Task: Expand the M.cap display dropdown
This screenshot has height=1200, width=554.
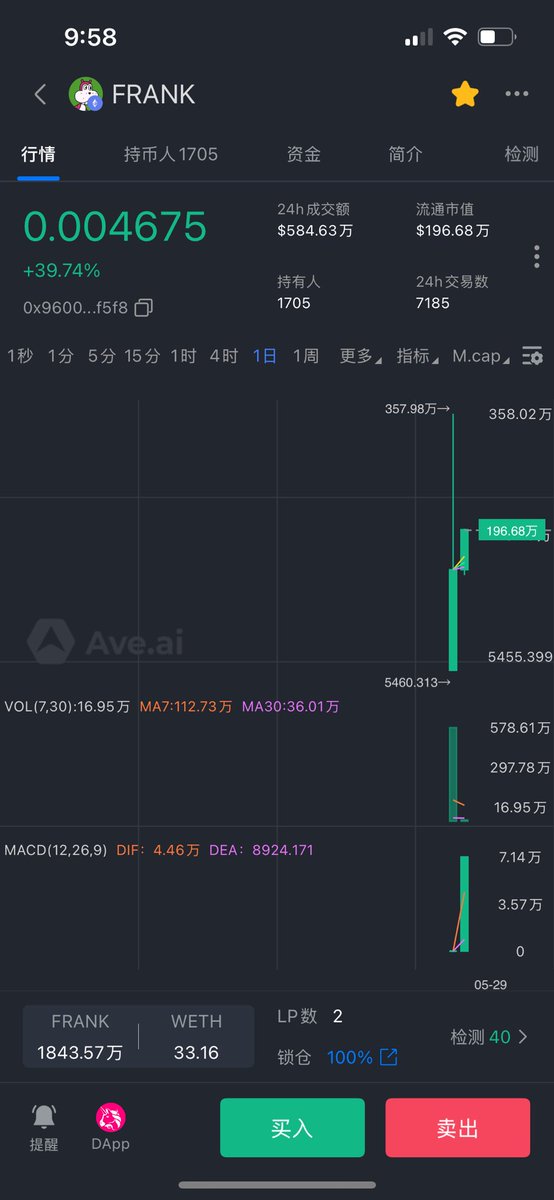Action: (x=481, y=356)
